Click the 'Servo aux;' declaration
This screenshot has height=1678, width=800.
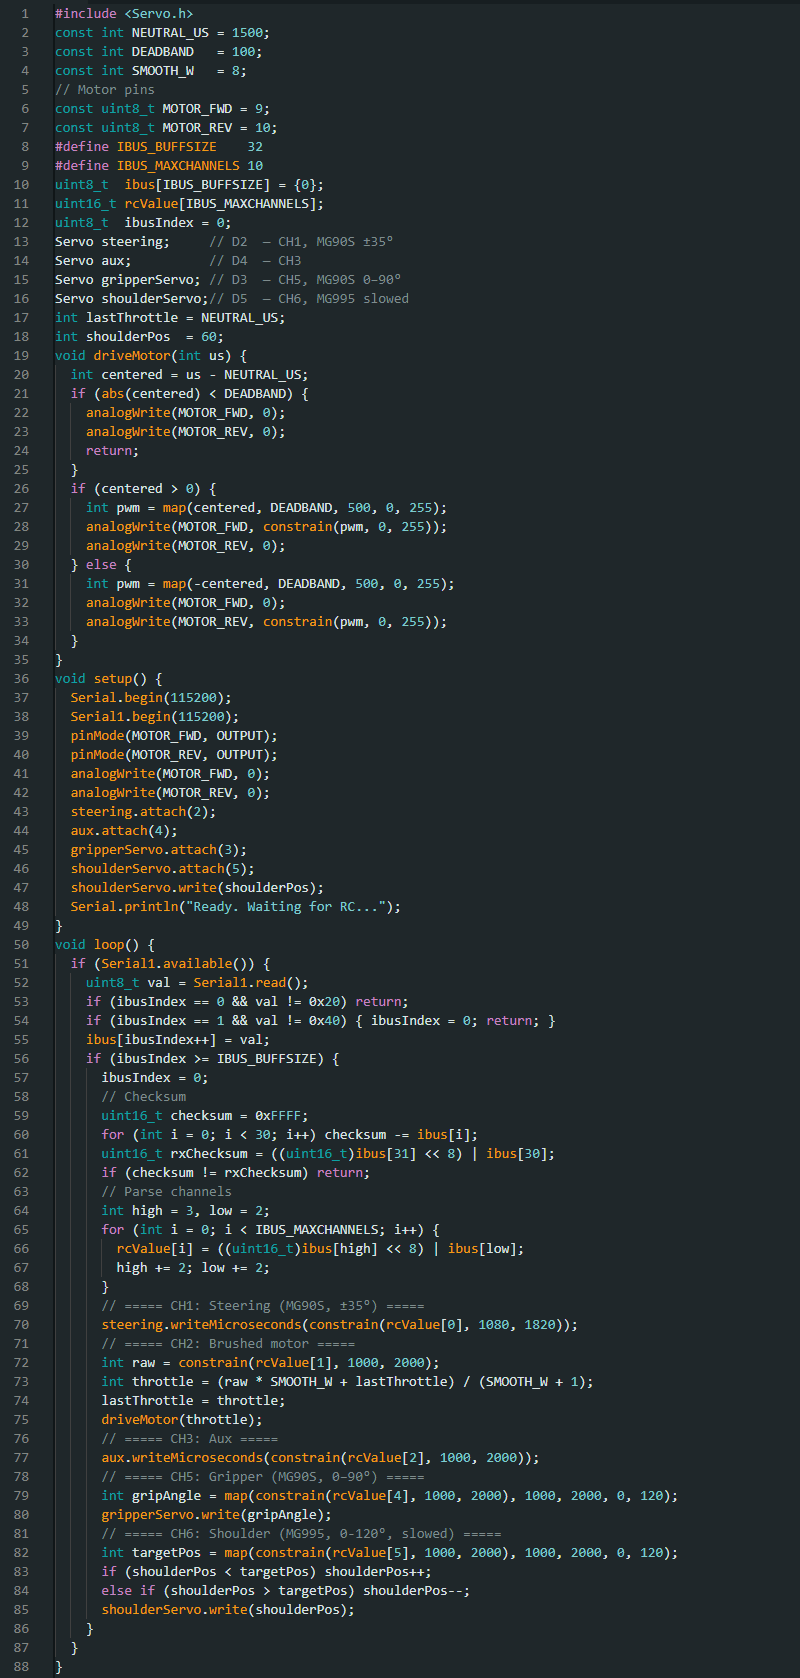coord(93,261)
